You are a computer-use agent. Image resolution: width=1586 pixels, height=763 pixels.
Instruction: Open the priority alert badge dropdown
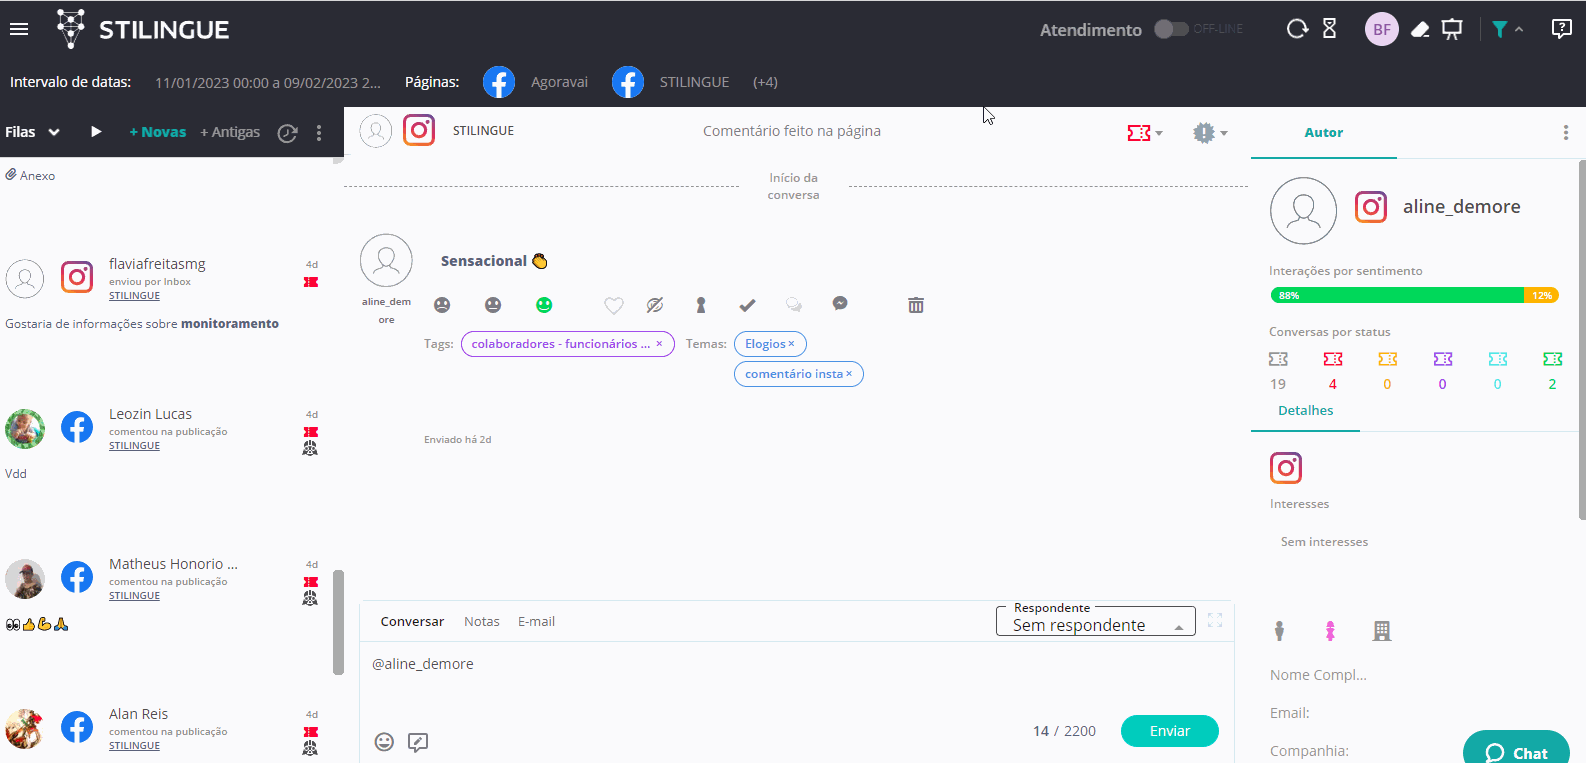(x=1210, y=132)
